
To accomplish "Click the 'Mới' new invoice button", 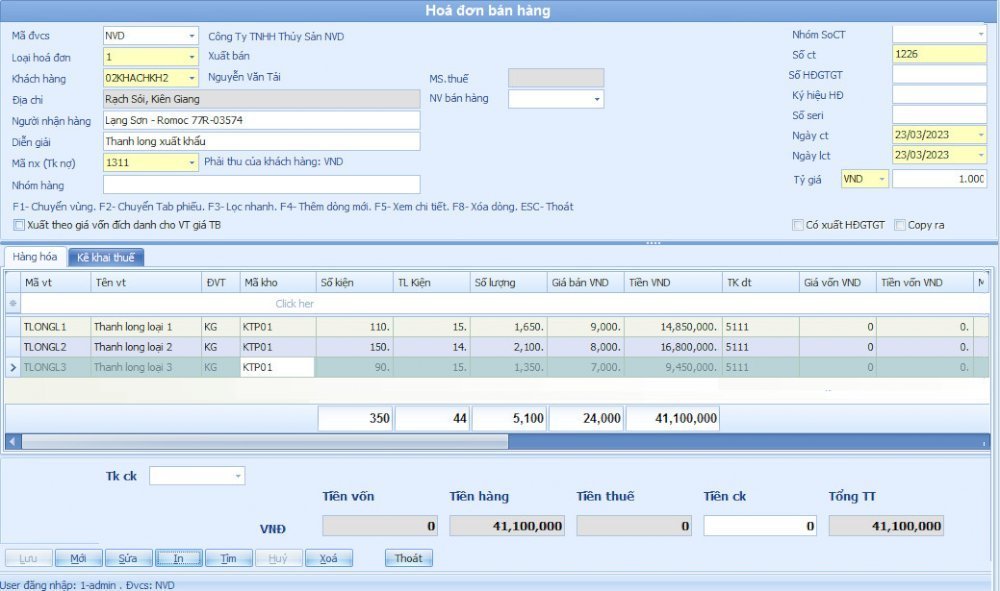I will pyautogui.click(x=79, y=559).
